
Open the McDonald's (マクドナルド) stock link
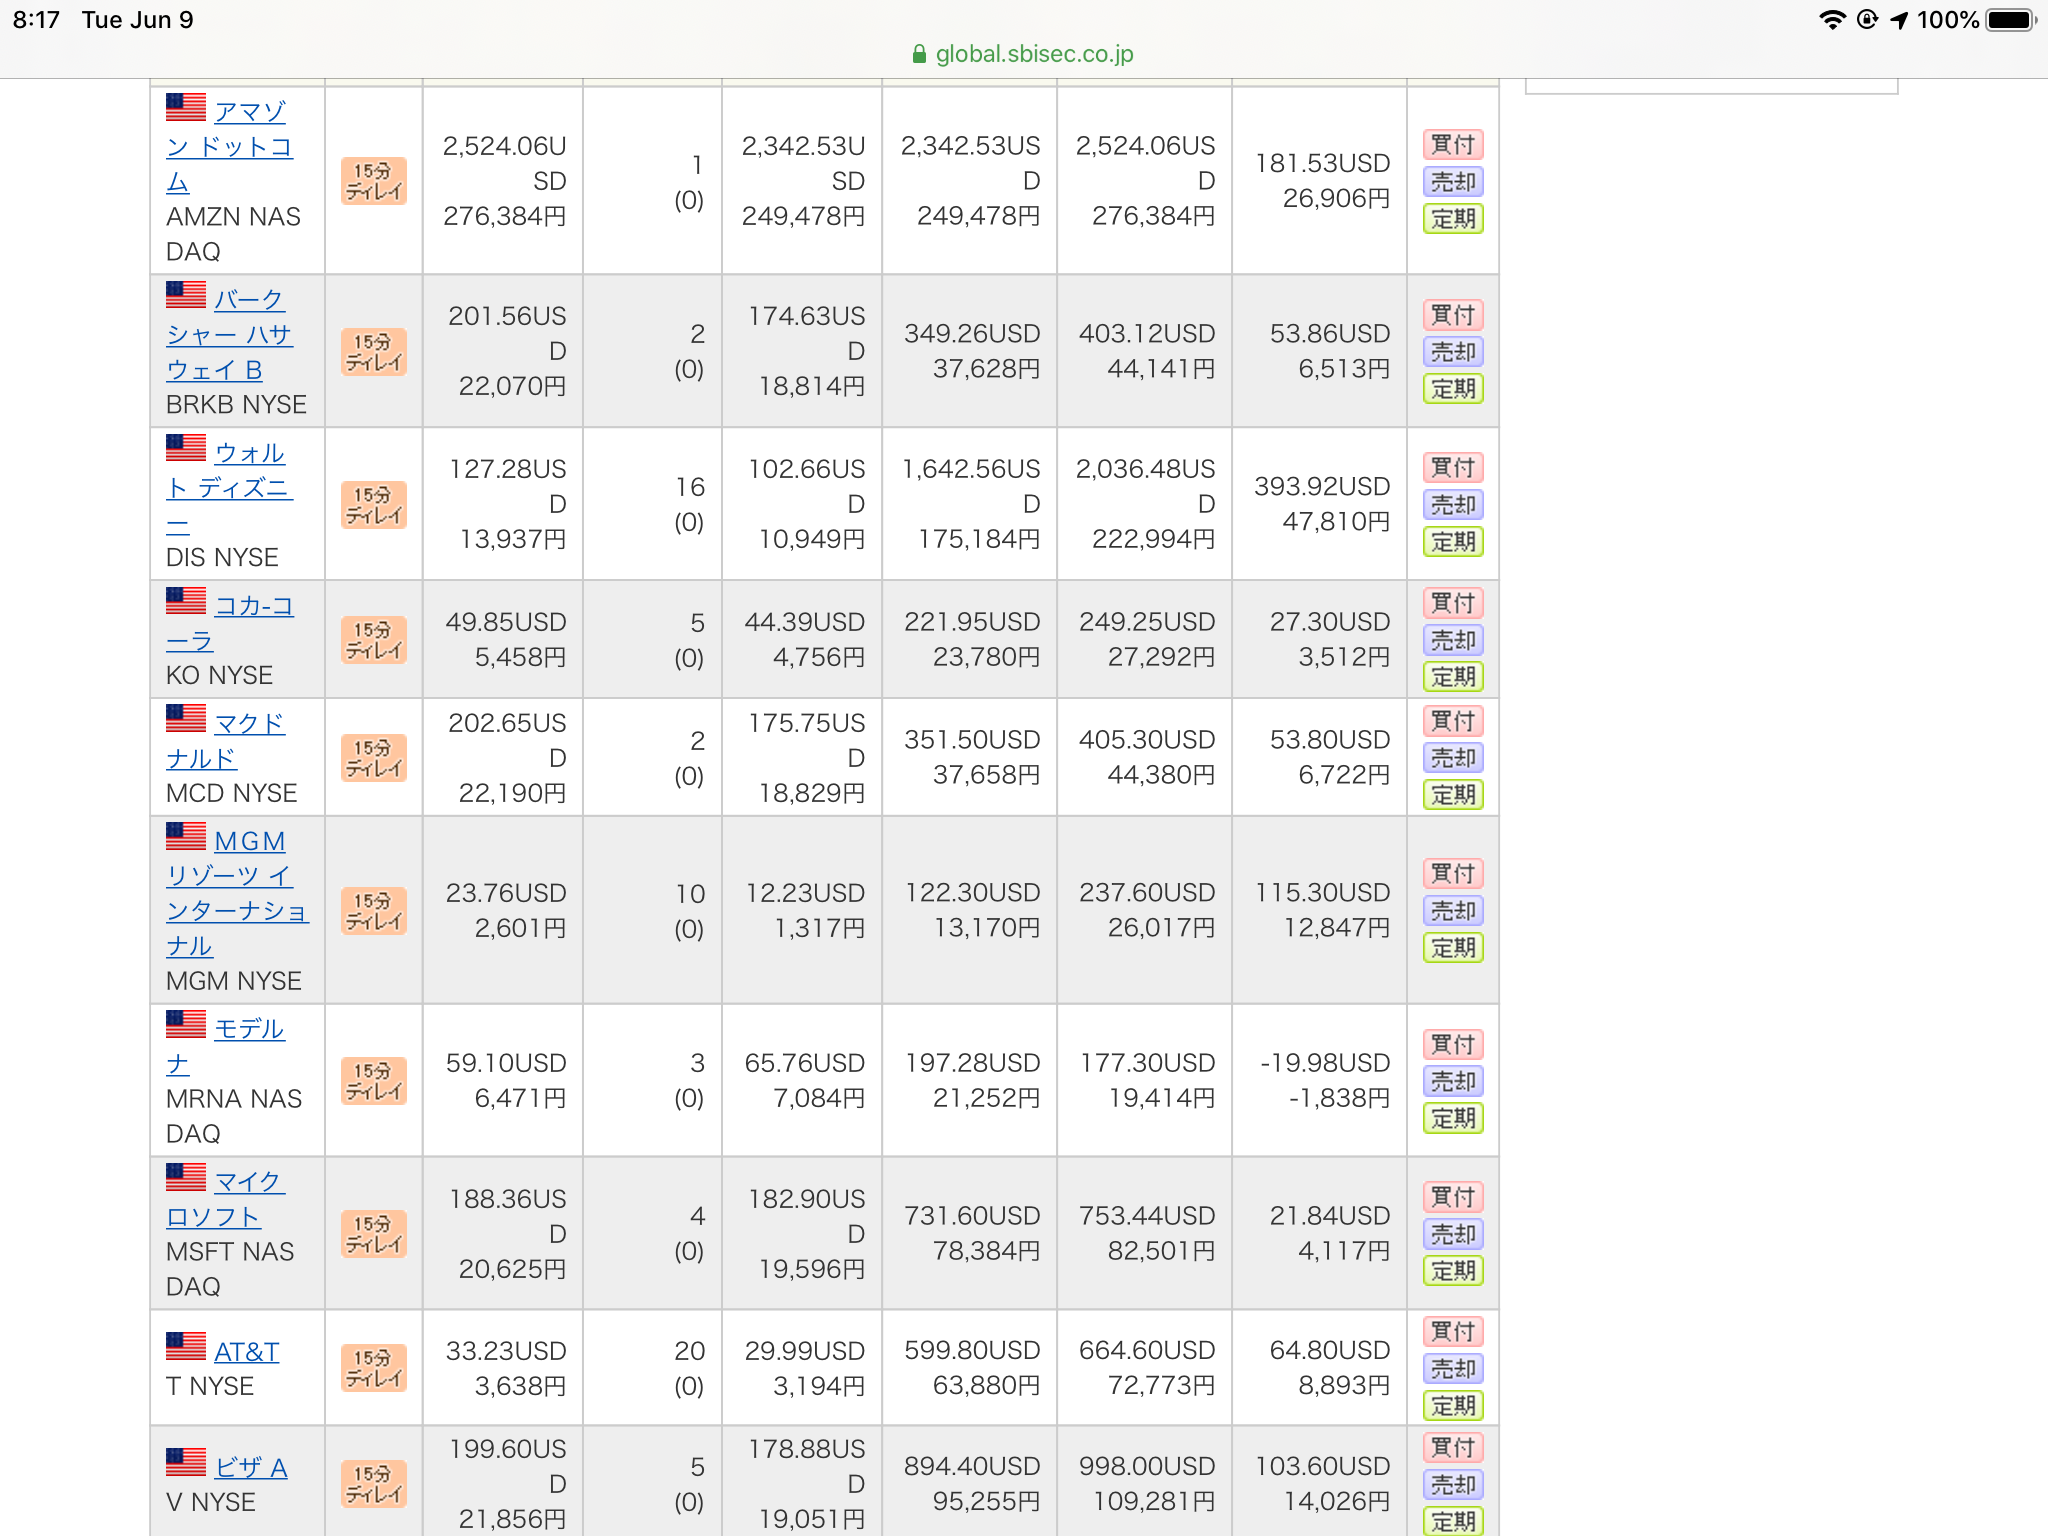[x=226, y=741]
